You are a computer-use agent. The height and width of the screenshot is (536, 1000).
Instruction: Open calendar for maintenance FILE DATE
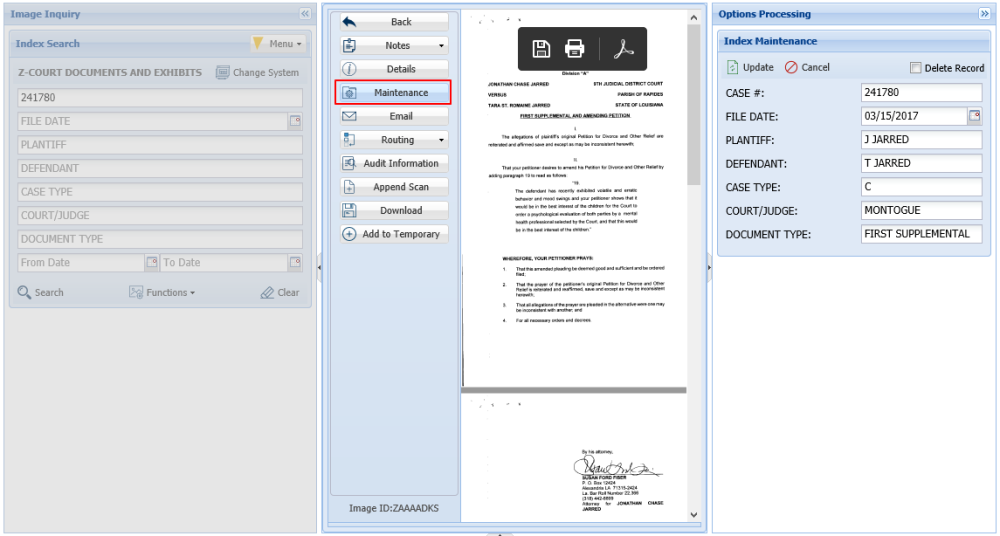pyautogui.click(x=975, y=116)
